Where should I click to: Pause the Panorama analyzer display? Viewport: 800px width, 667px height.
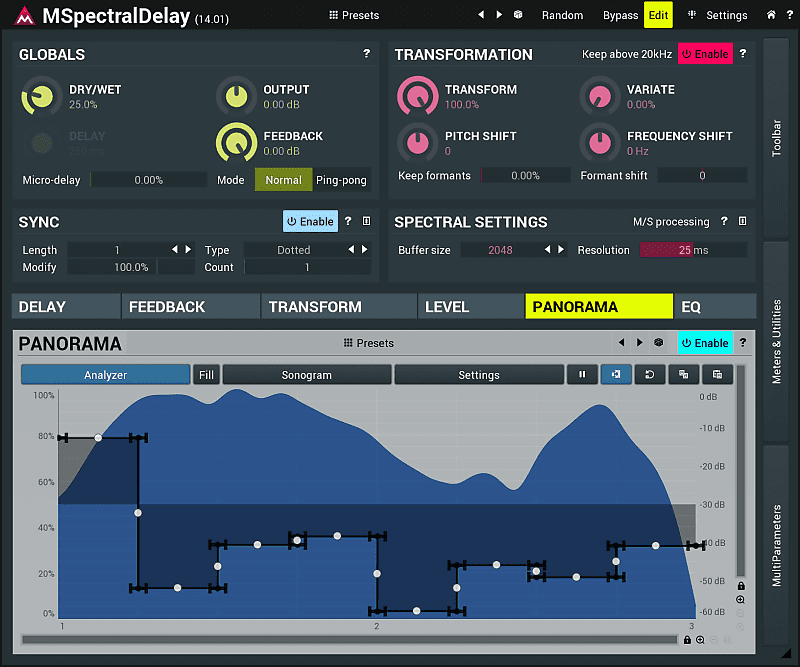point(583,374)
